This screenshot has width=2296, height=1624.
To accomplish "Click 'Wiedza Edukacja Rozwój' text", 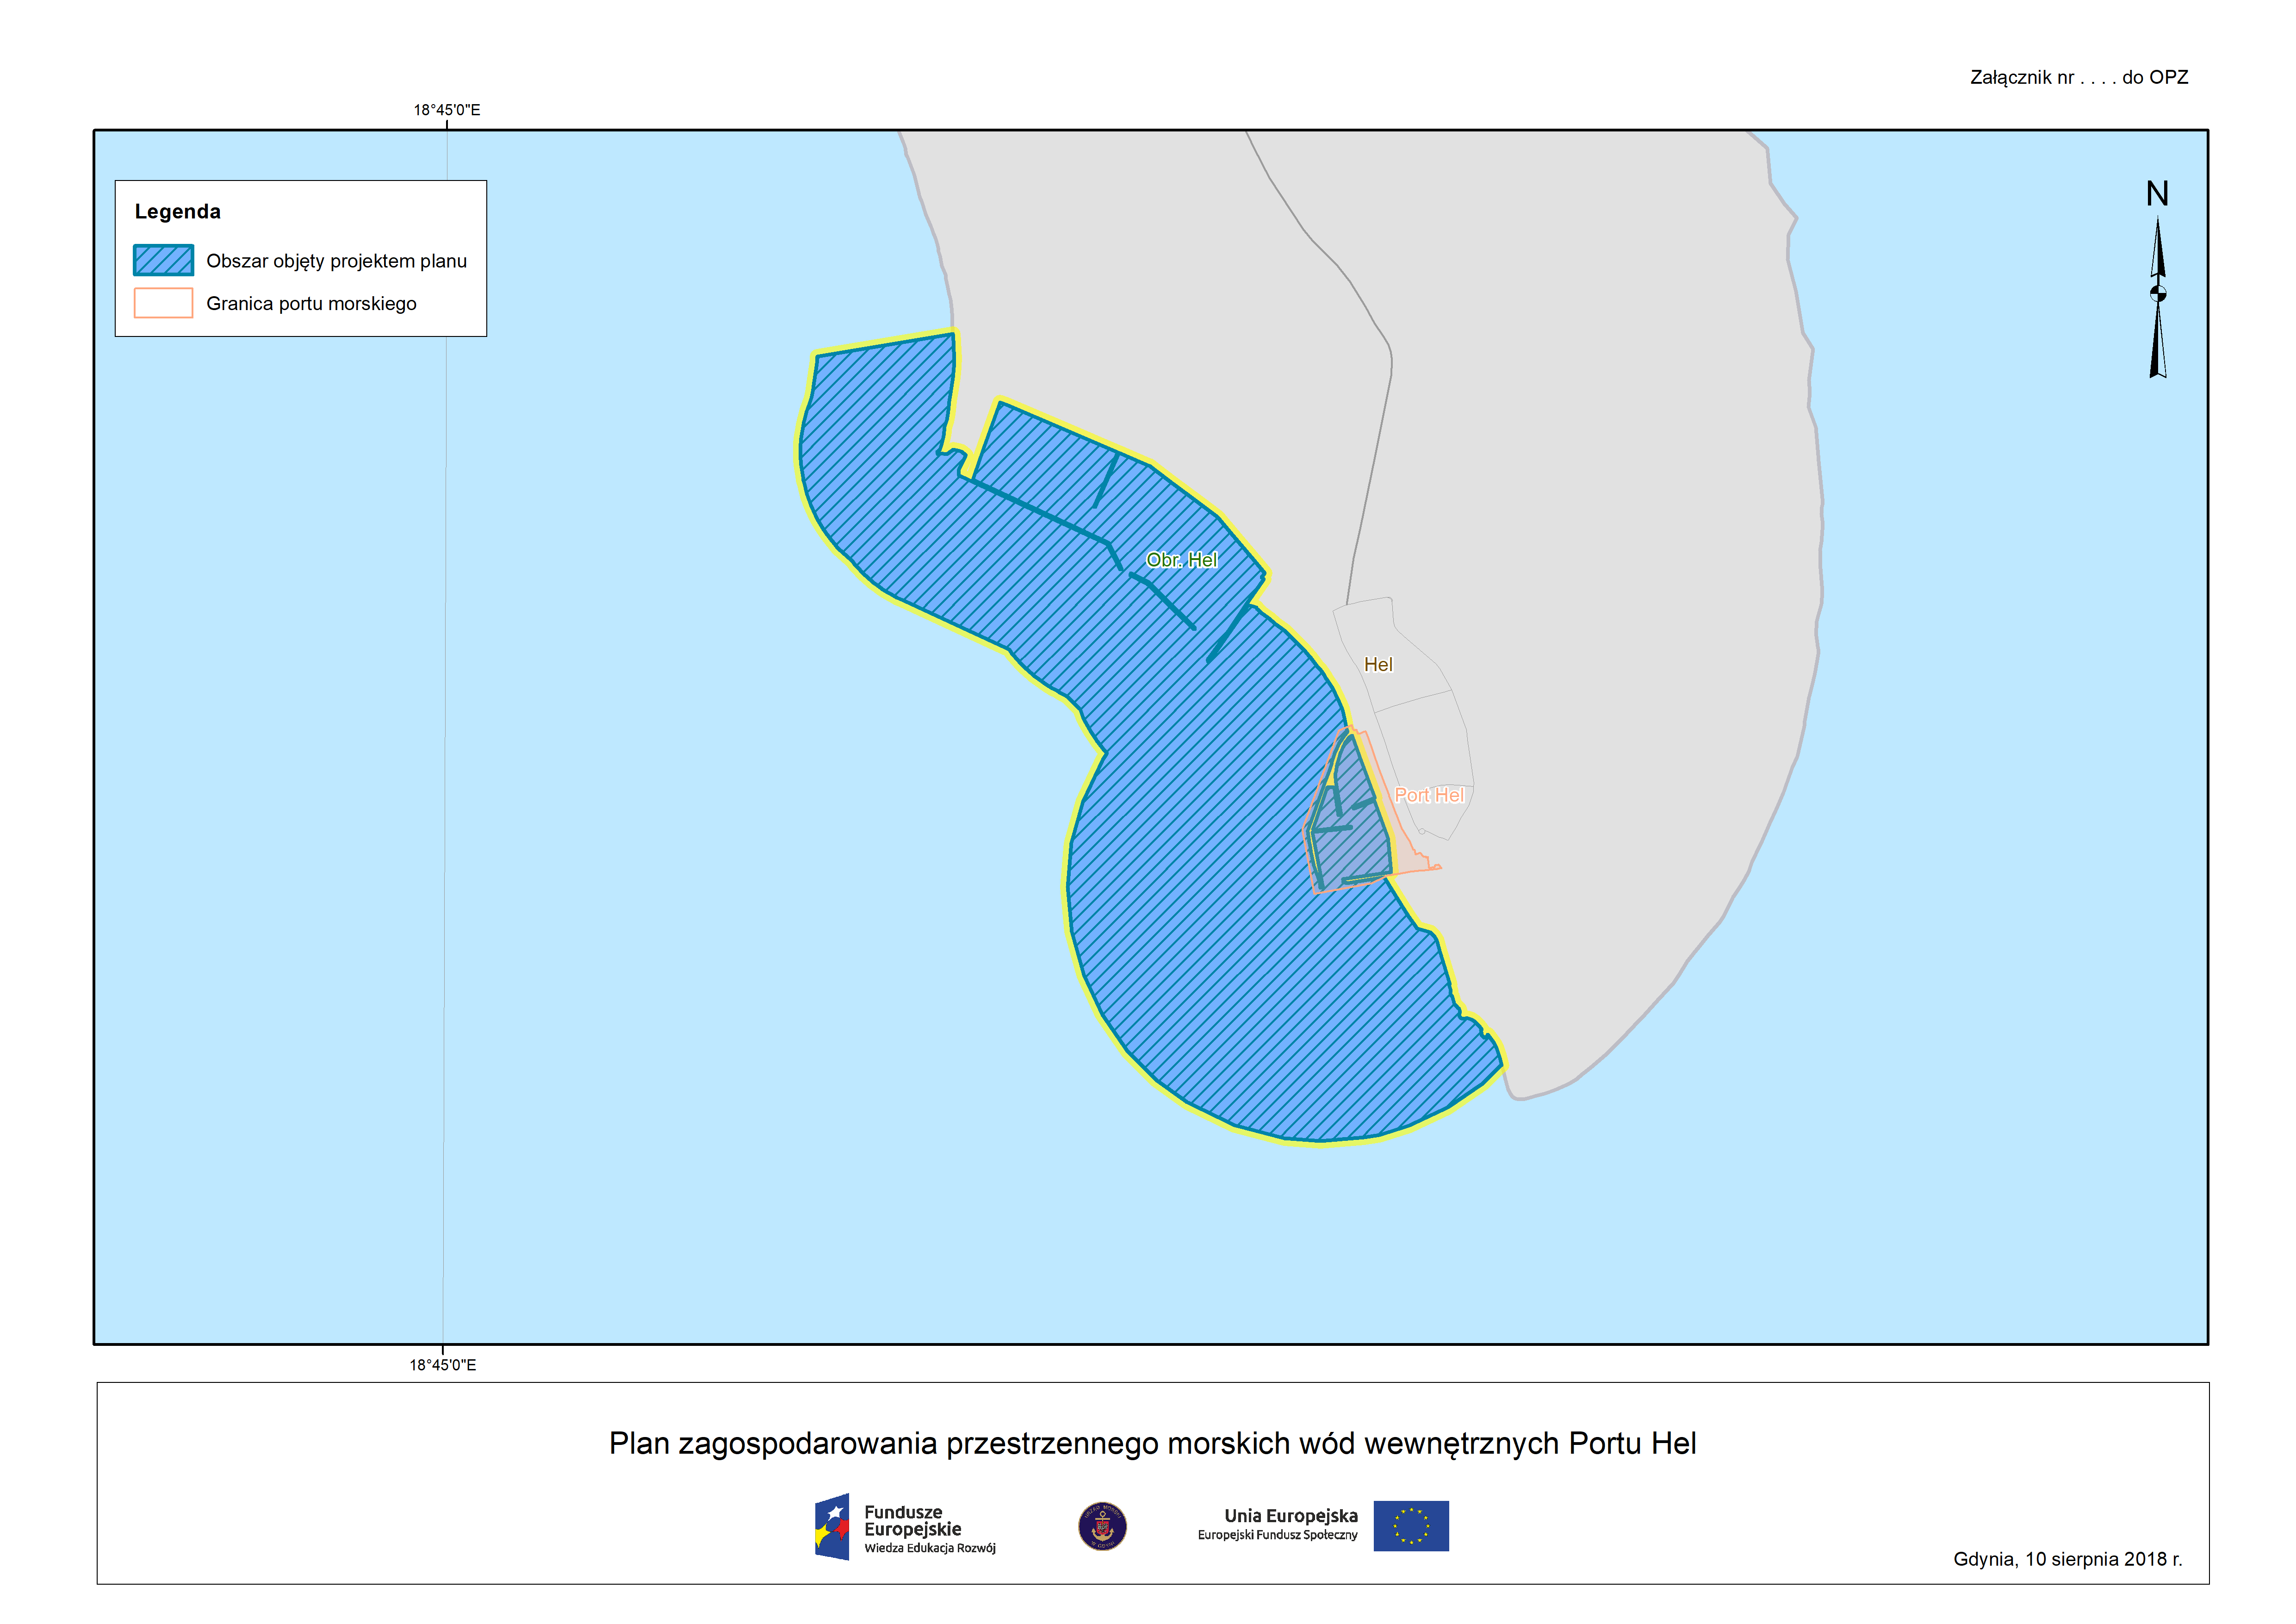I will 930,1548.
